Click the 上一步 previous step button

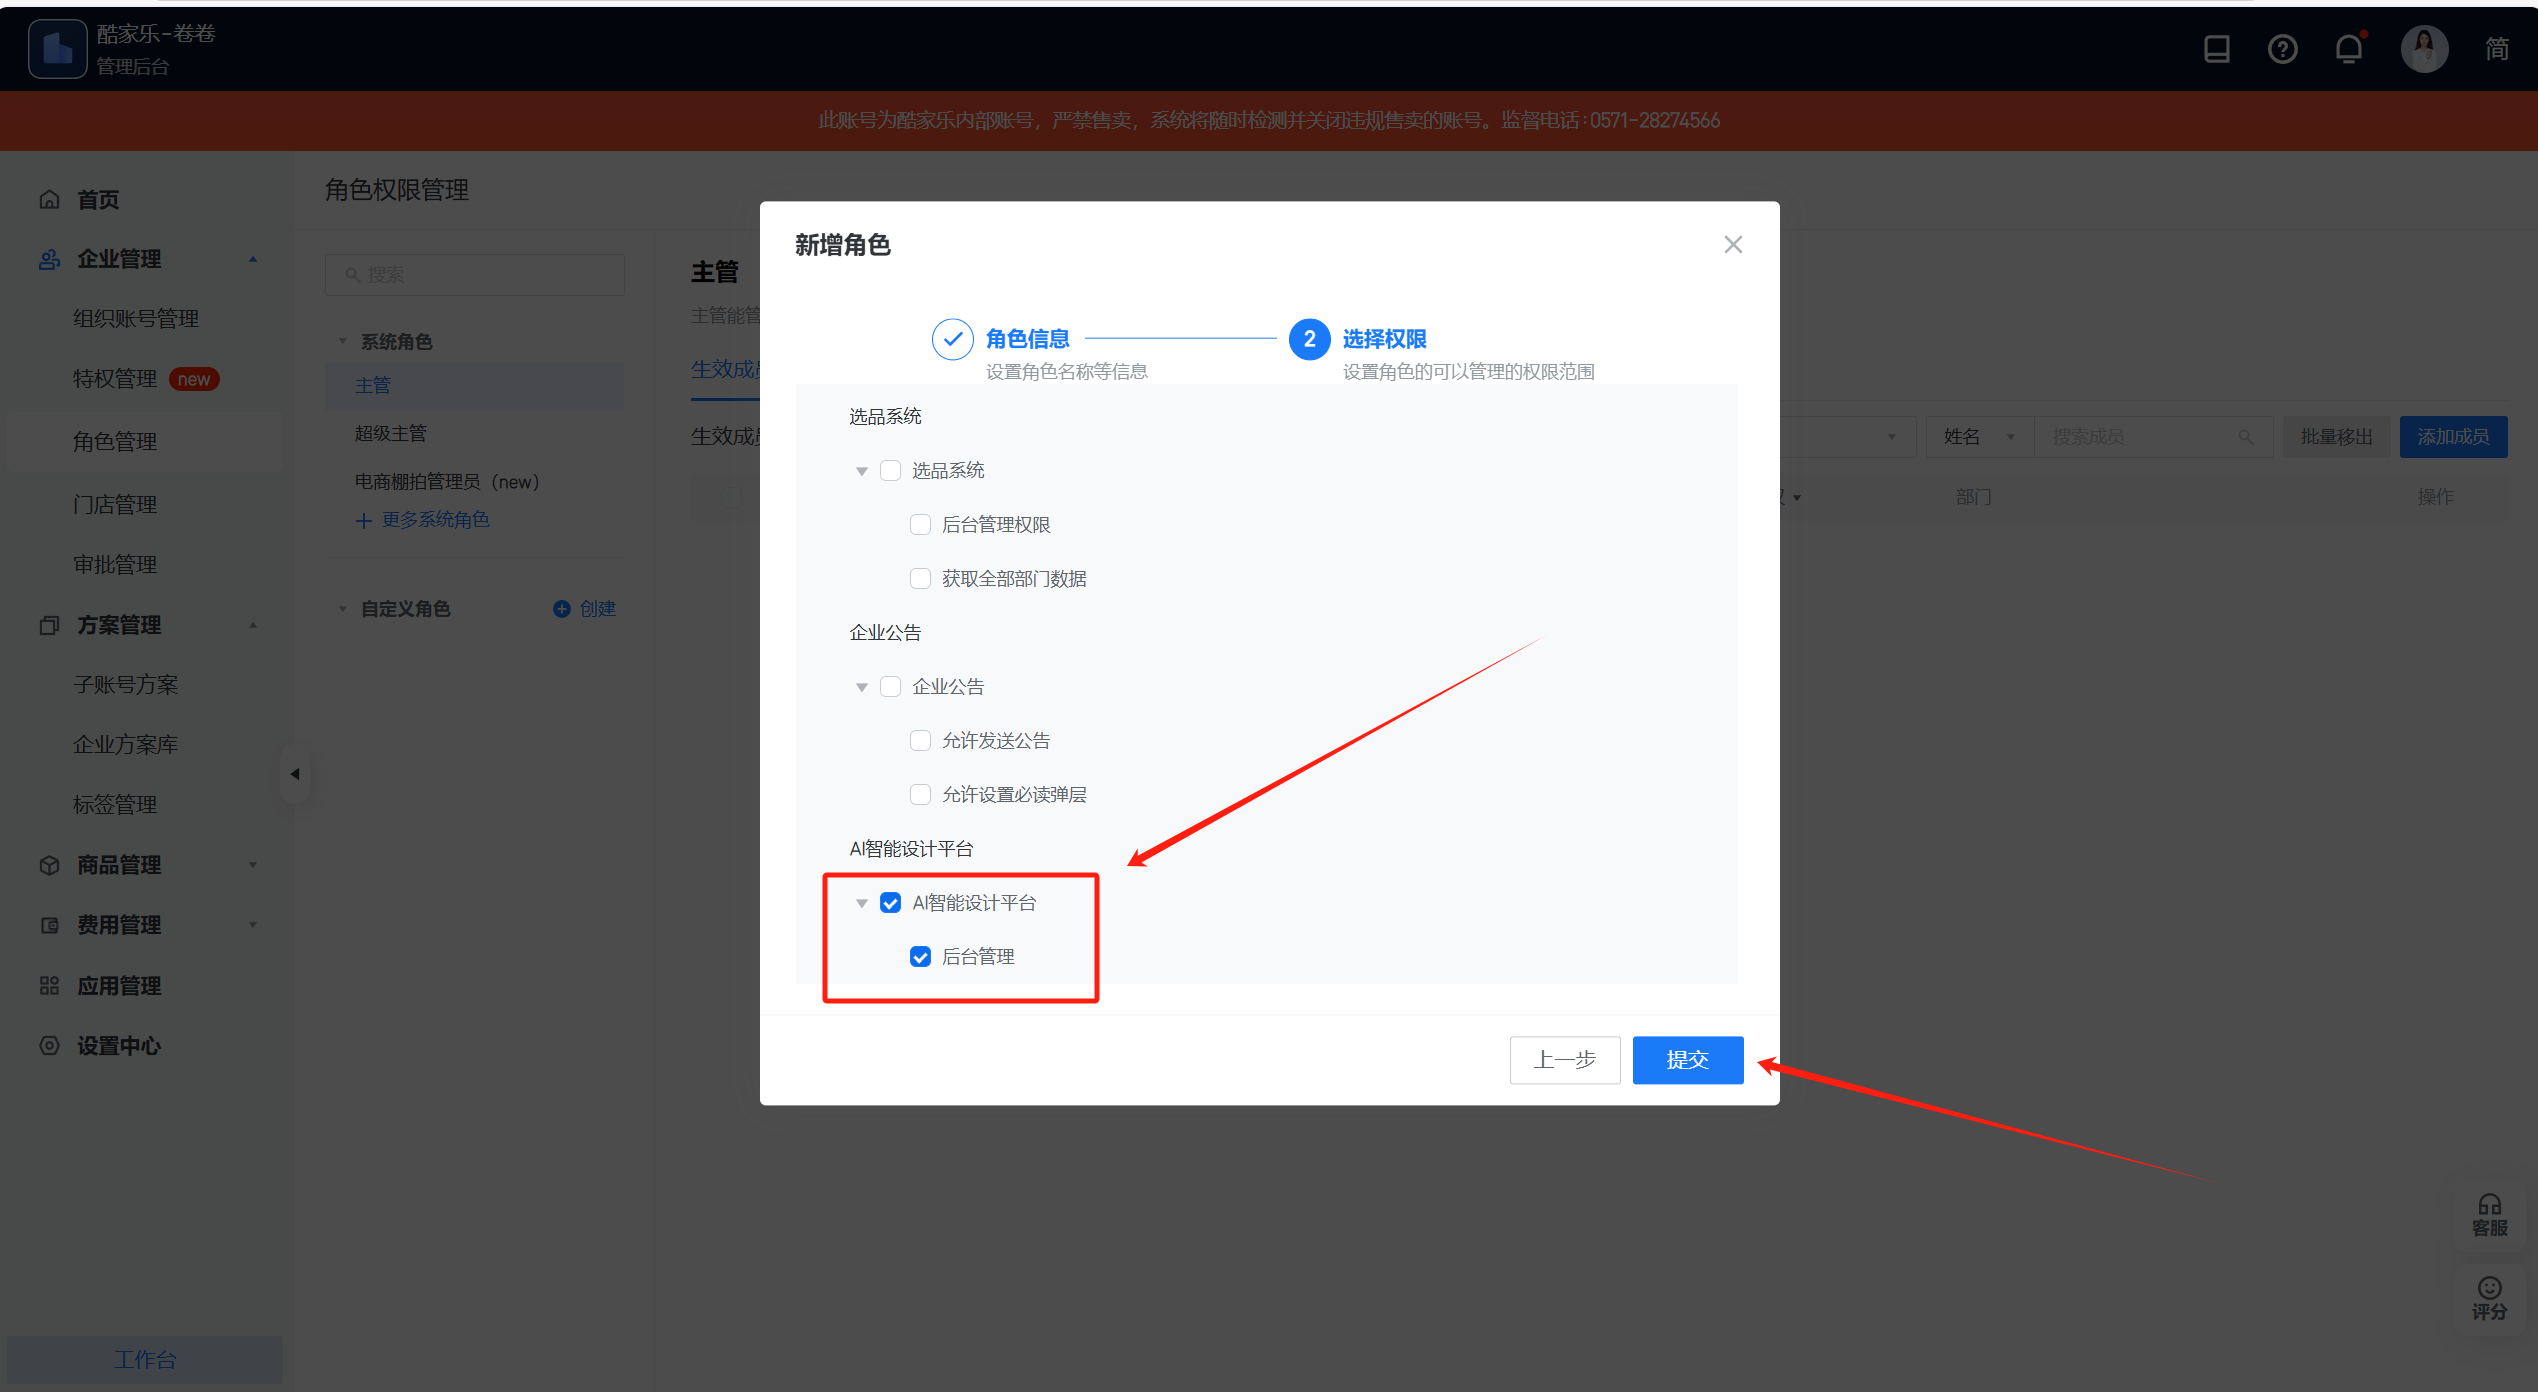tap(1564, 1059)
